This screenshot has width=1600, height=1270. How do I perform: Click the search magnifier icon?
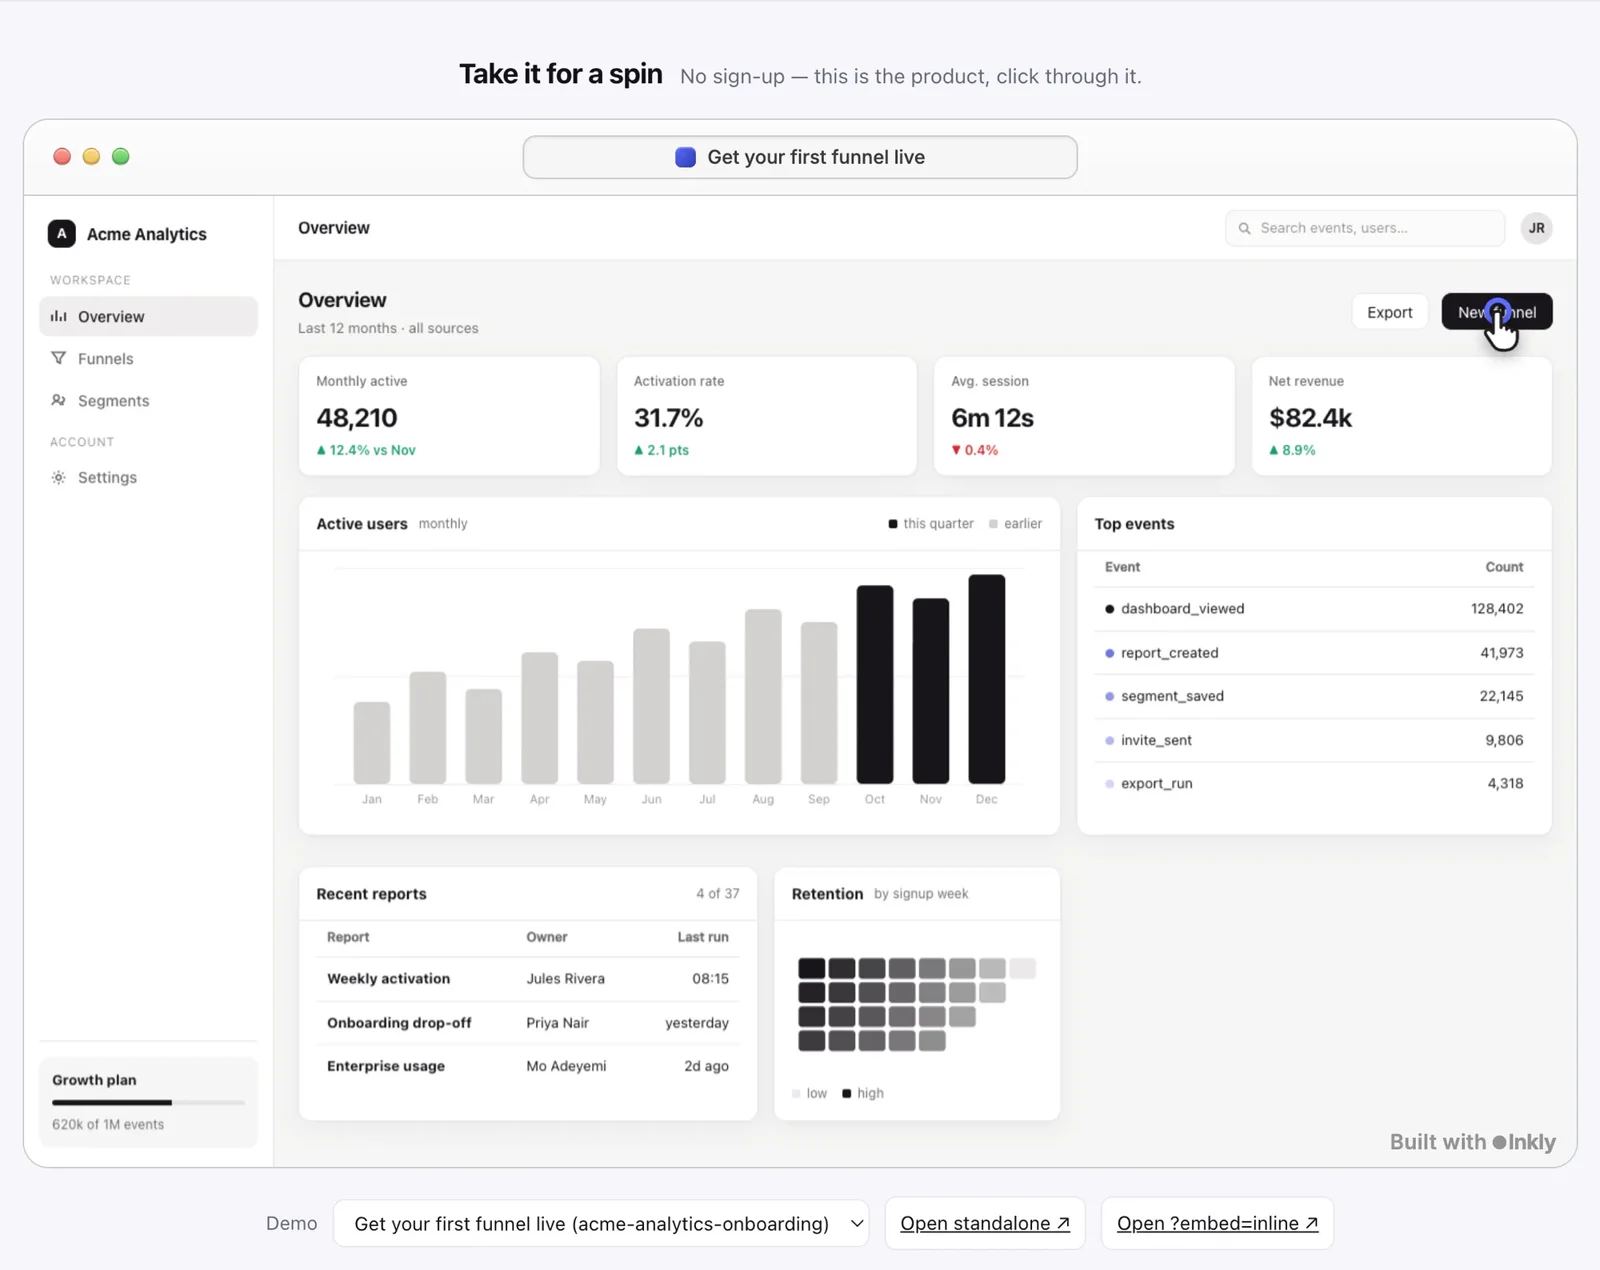(1245, 228)
